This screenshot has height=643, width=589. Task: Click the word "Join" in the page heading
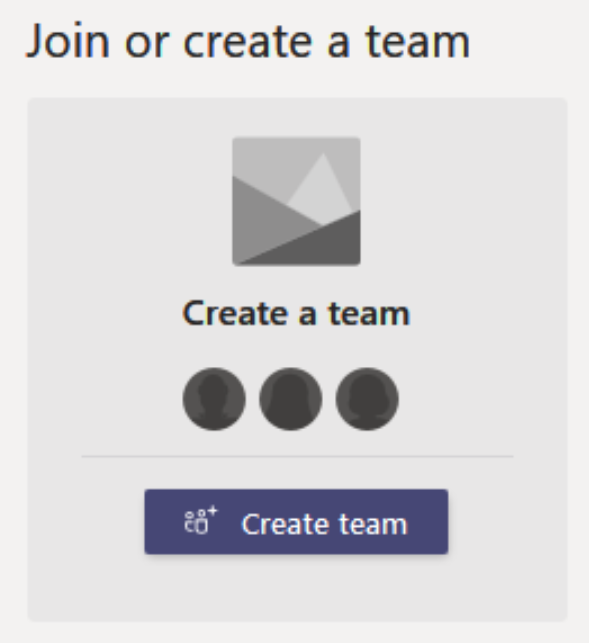click(68, 42)
